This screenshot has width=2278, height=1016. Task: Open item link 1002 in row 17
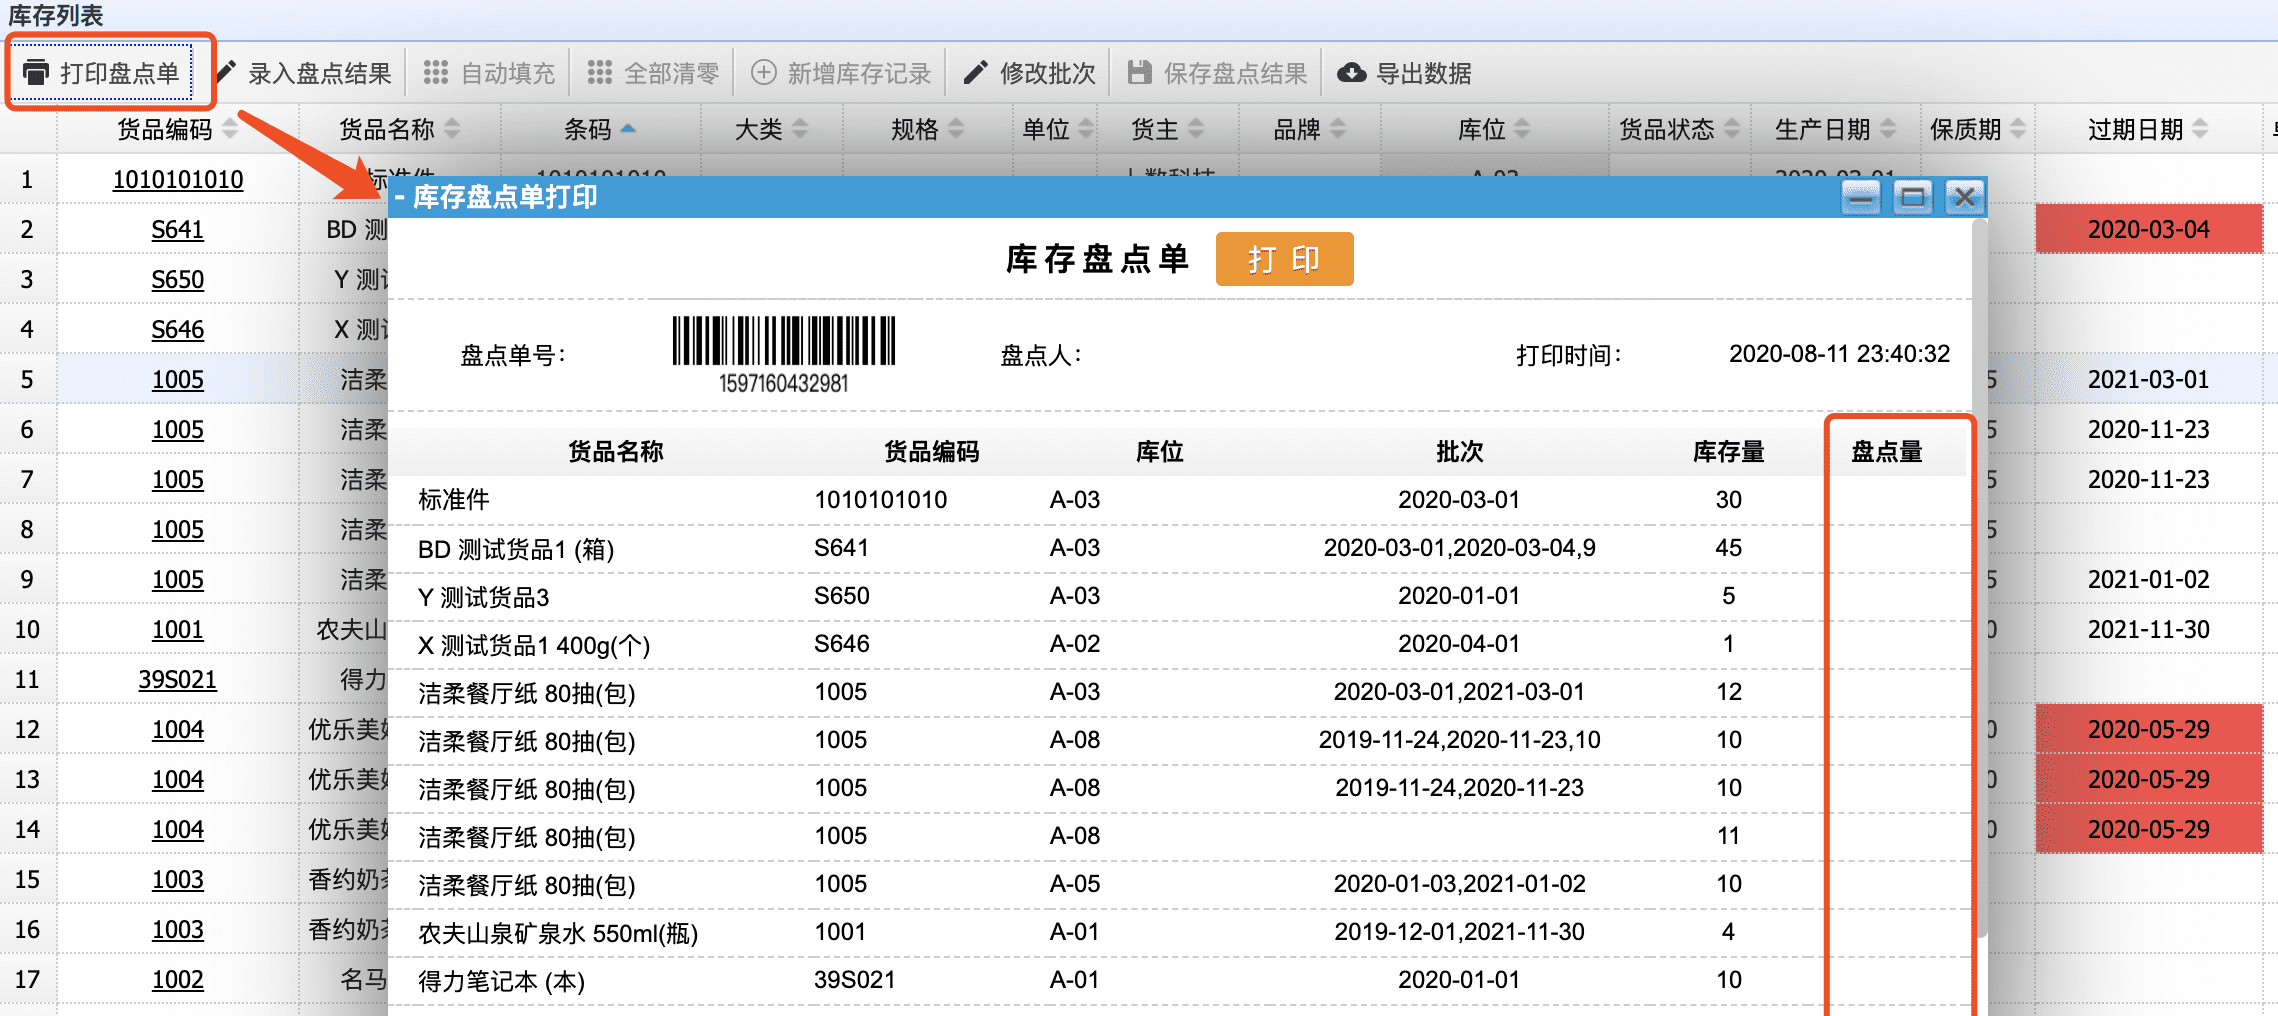(x=178, y=980)
